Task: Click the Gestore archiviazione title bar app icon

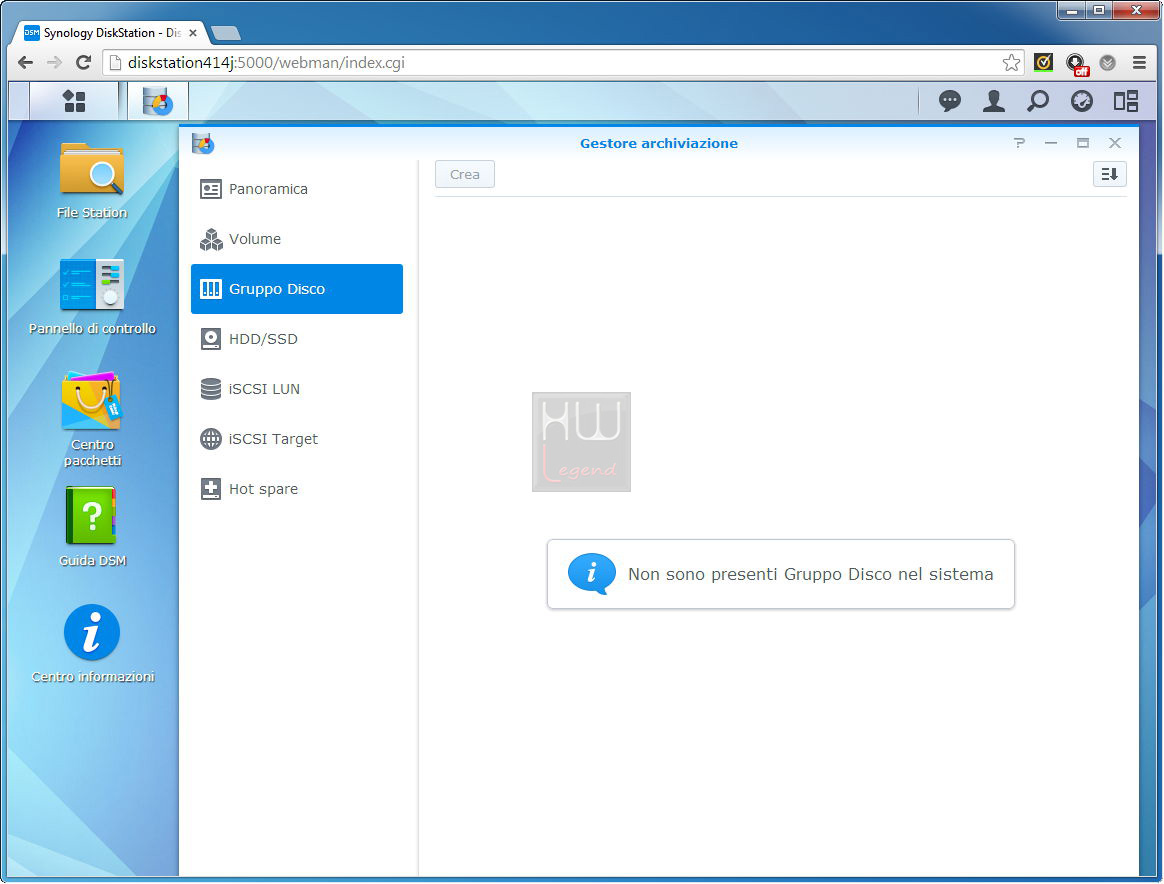Action: click(203, 143)
